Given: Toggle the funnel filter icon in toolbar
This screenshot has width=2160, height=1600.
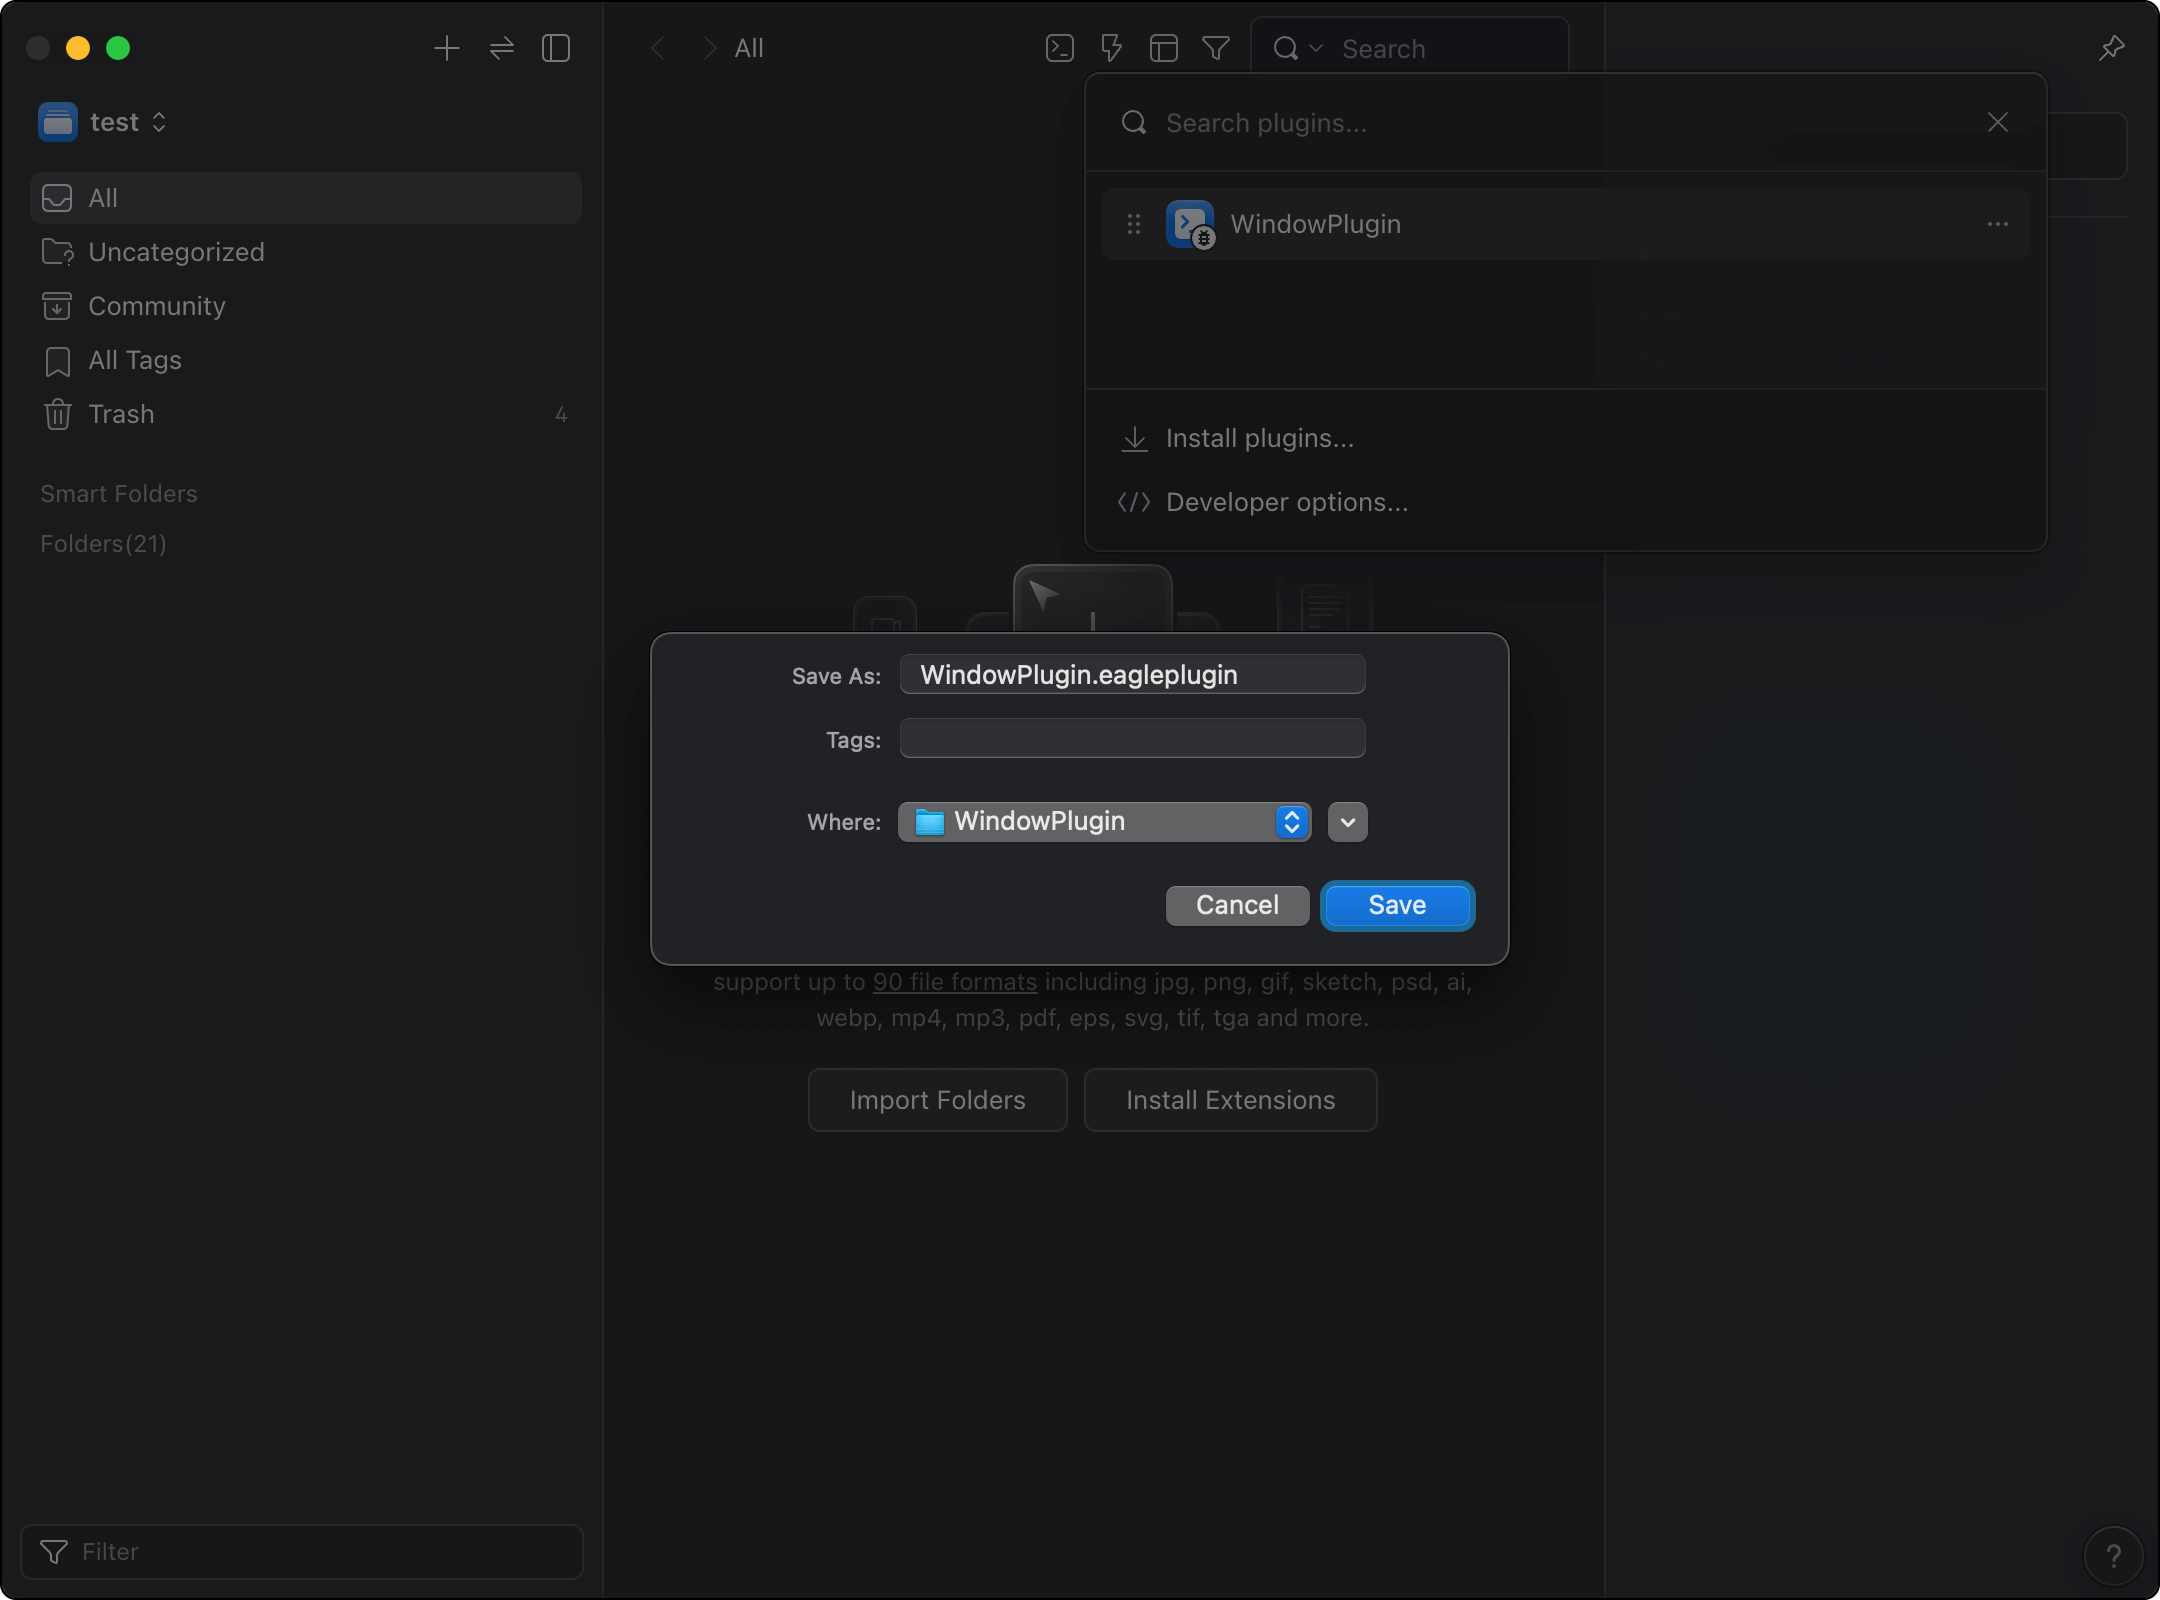Looking at the screenshot, I should click(1215, 48).
